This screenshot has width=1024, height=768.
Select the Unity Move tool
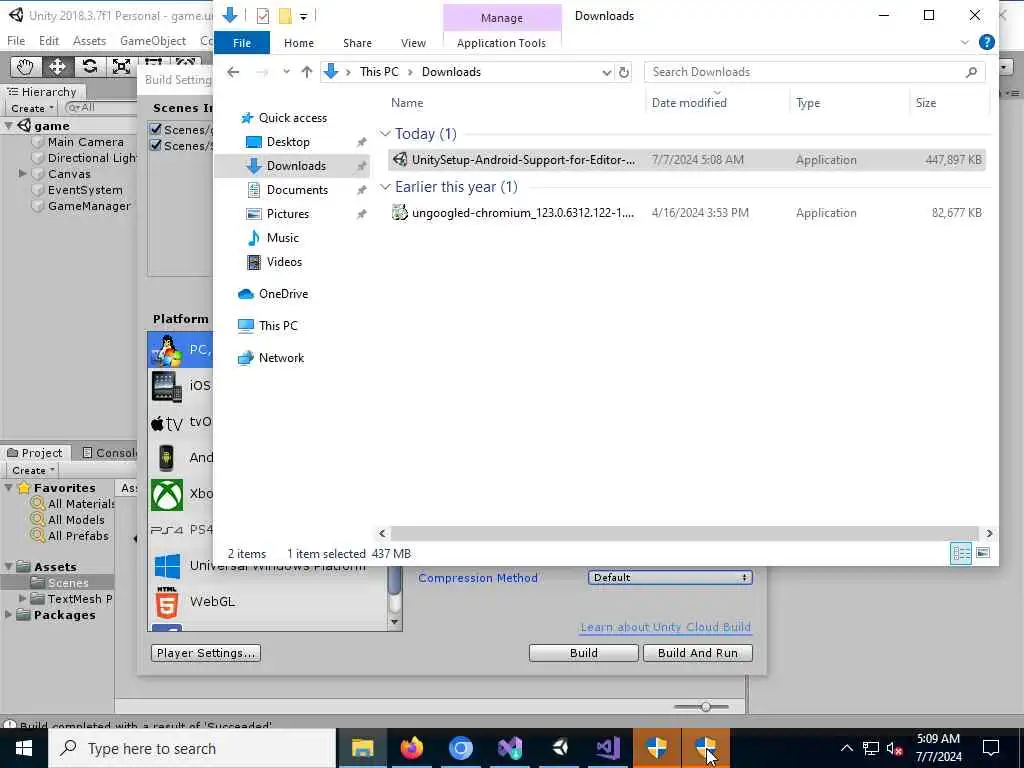[x=57, y=67]
